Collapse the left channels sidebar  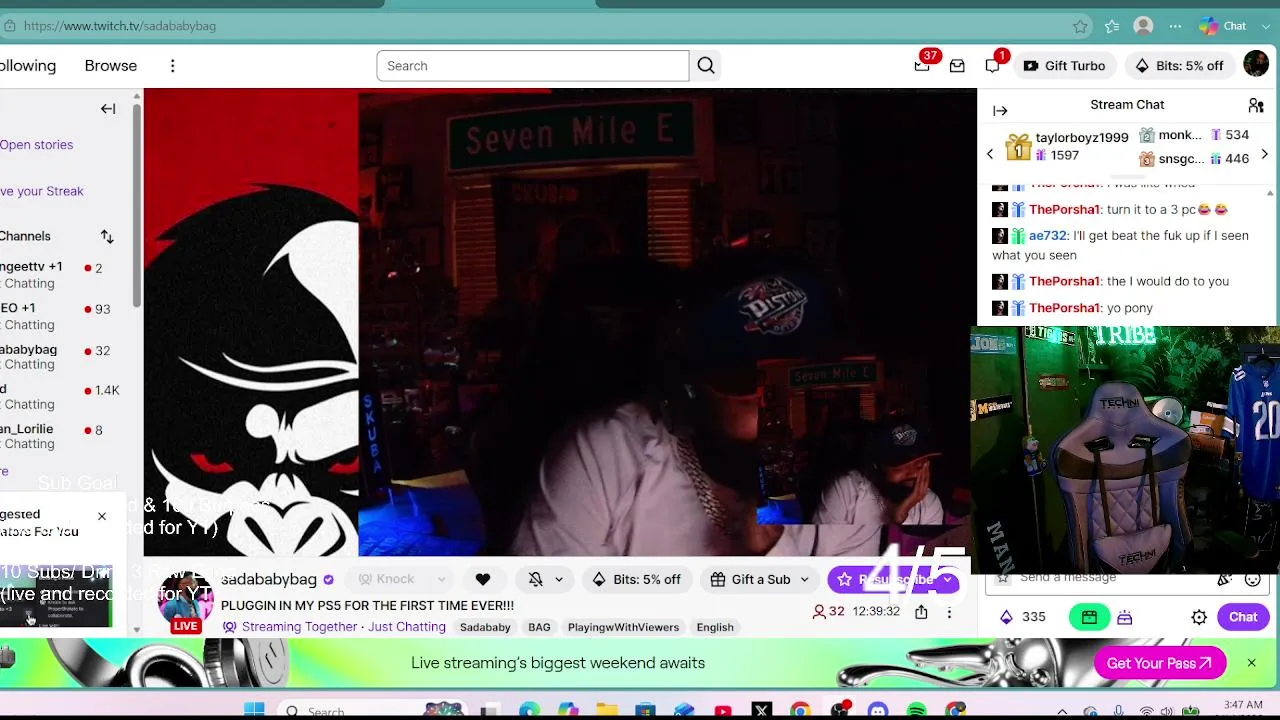point(108,109)
